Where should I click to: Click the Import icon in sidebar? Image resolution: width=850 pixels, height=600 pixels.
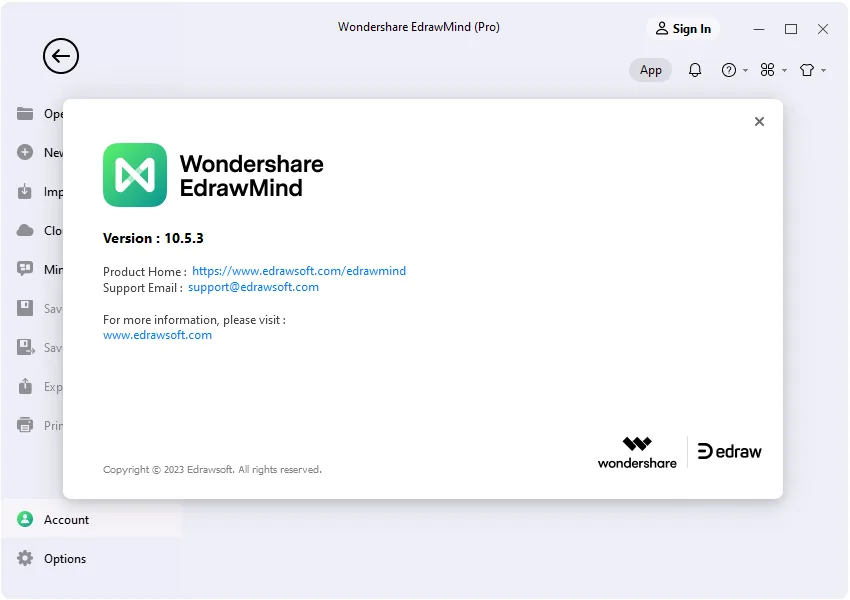(25, 191)
